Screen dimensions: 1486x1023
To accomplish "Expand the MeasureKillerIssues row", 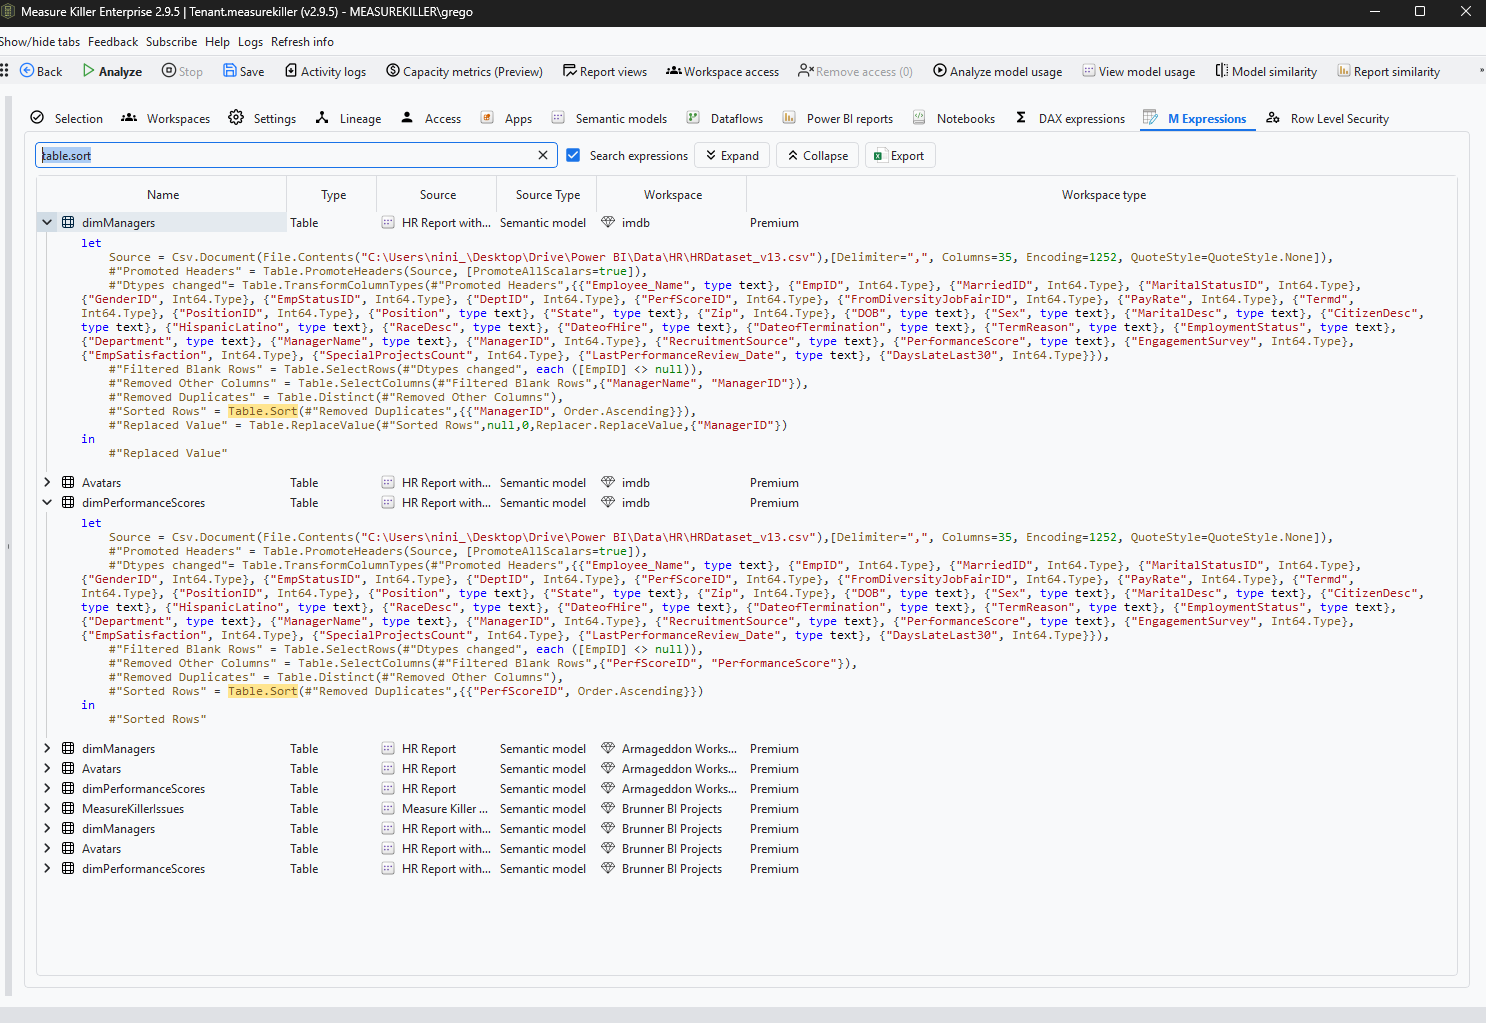I will pyautogui.click(x=46, y=808).
